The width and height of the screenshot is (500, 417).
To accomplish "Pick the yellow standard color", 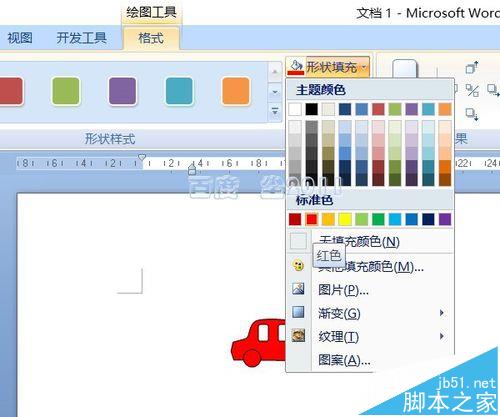I will [x=345, y=219].
